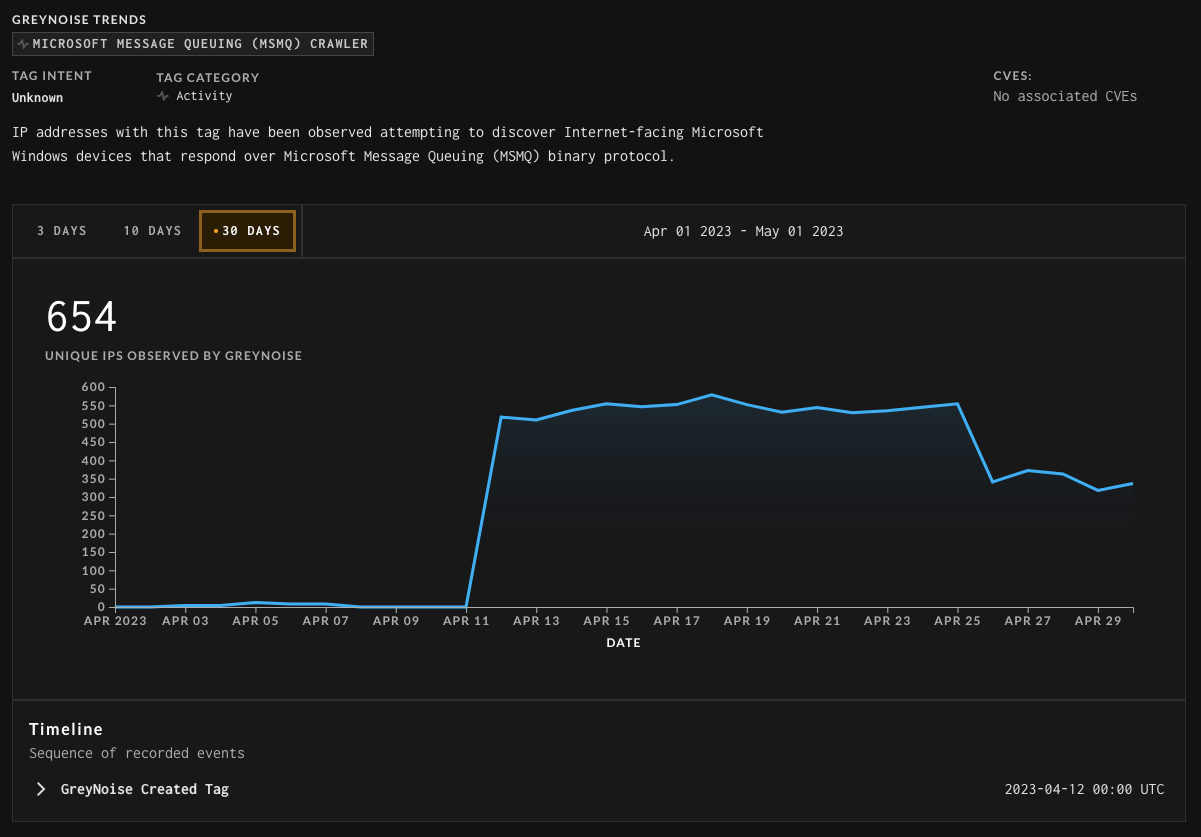Click the GreyNoise Created Tag label
Image resolution: width=1201 pixels, height=837 pixels.
(x=145, y=789)
